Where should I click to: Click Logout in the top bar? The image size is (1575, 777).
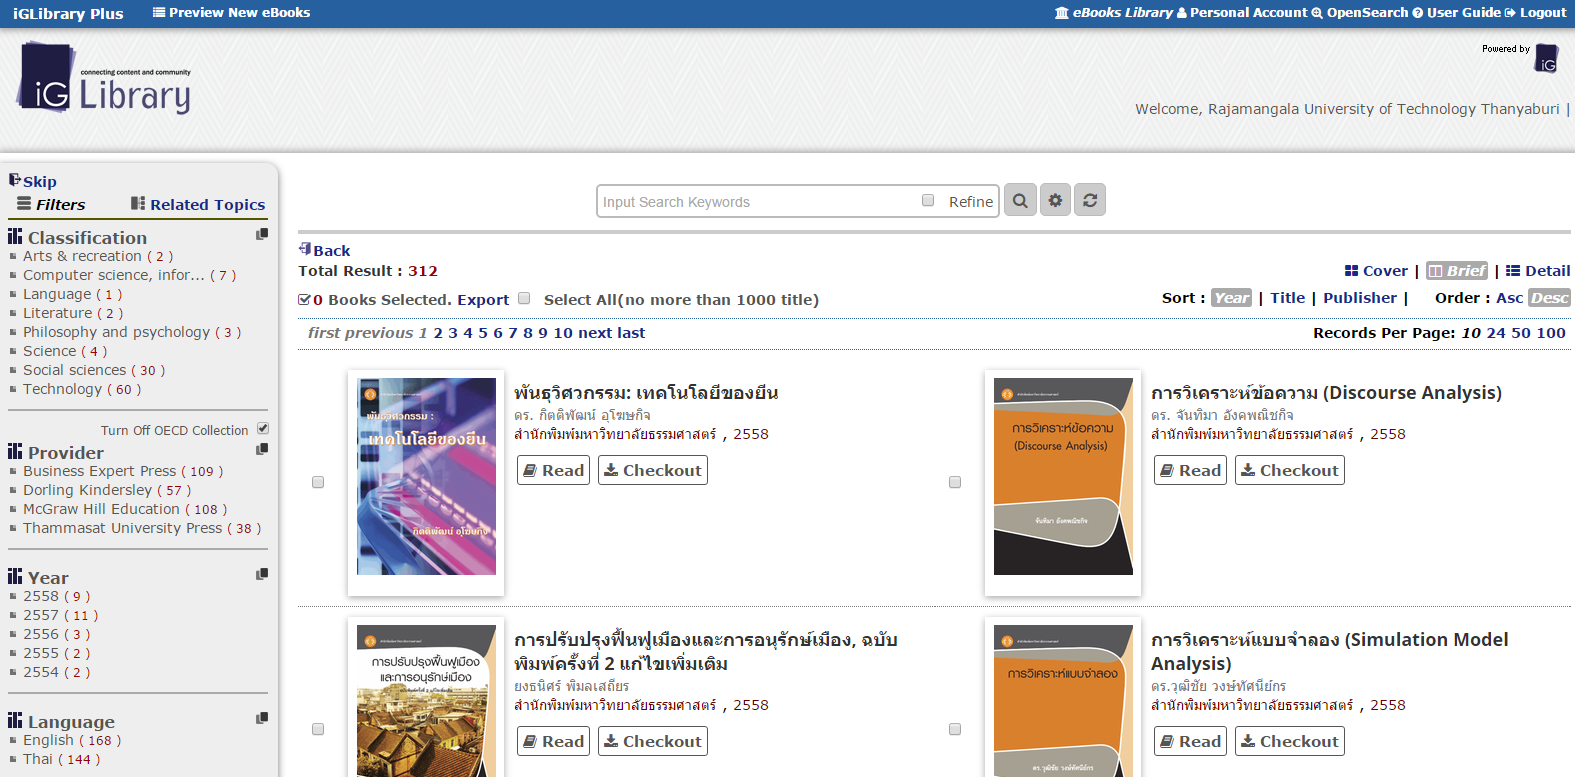point(1536,13)
